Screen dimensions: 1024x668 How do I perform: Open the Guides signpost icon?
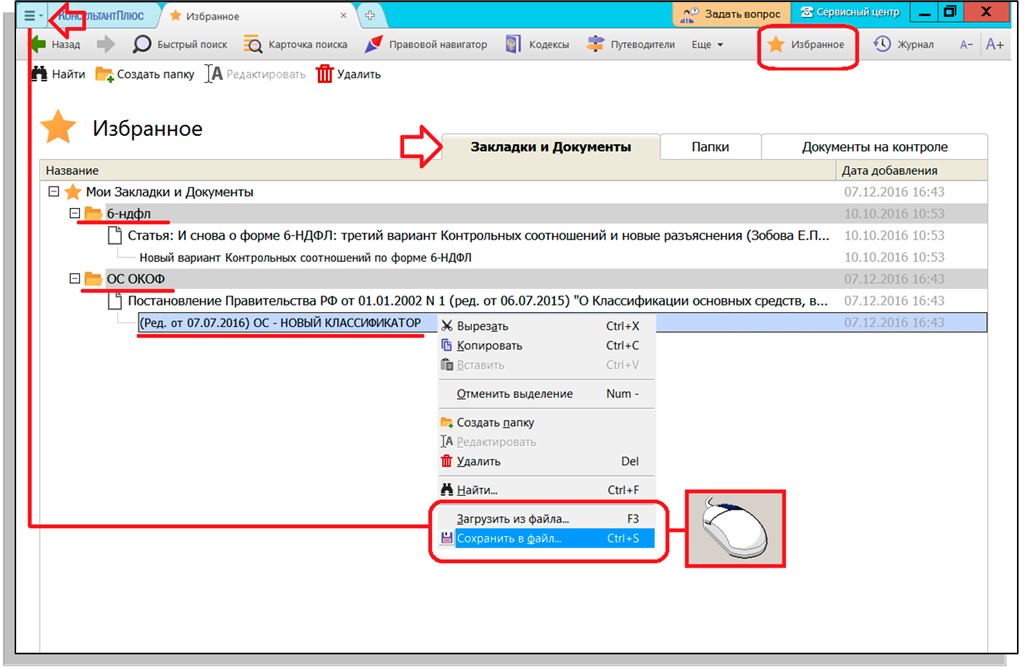point(595,44)
